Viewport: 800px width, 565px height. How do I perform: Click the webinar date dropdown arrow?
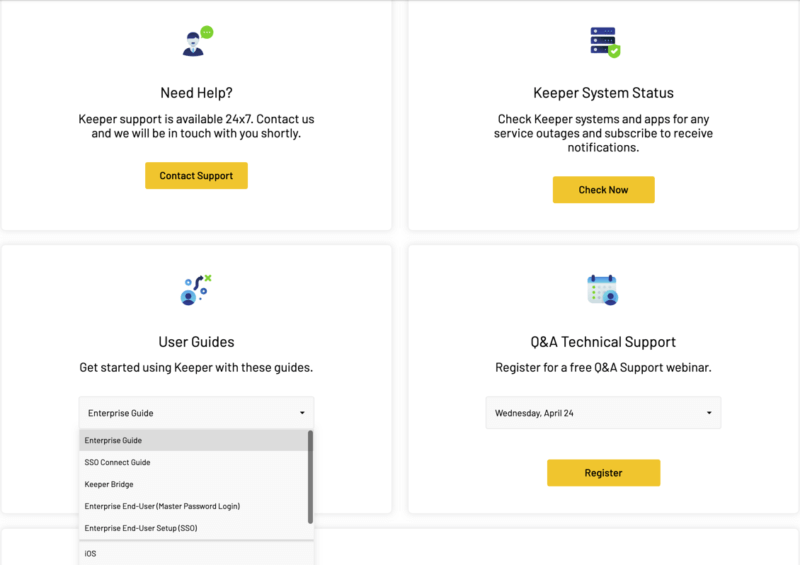click(709, 413)
